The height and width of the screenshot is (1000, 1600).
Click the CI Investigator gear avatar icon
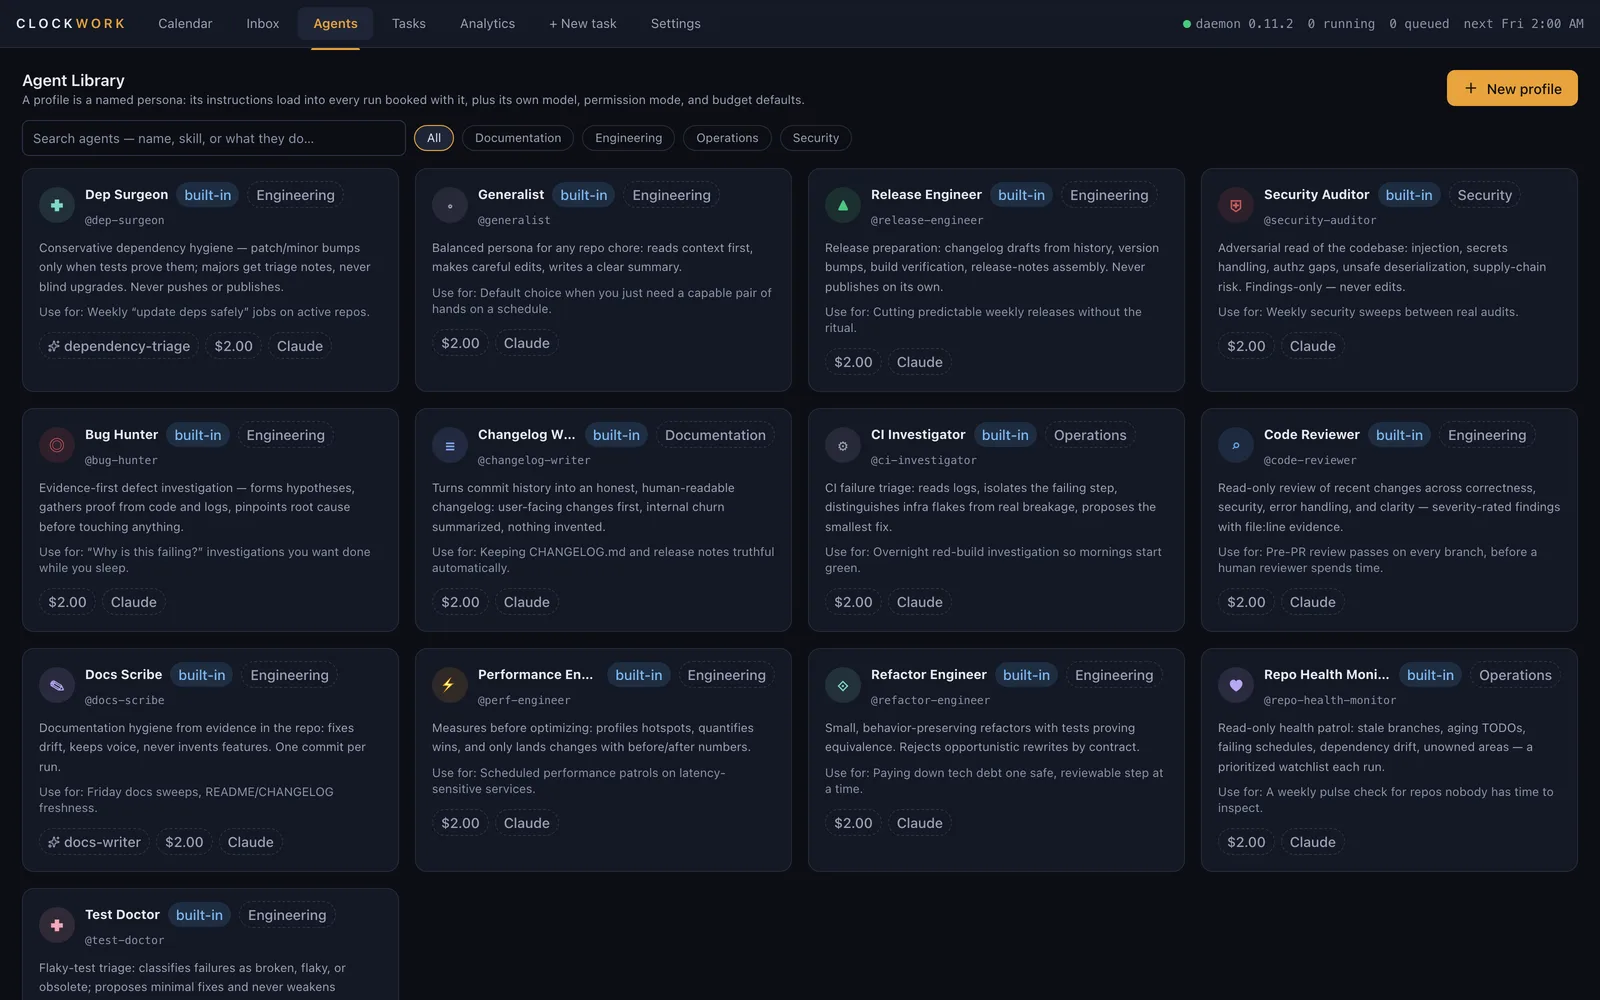843,445
